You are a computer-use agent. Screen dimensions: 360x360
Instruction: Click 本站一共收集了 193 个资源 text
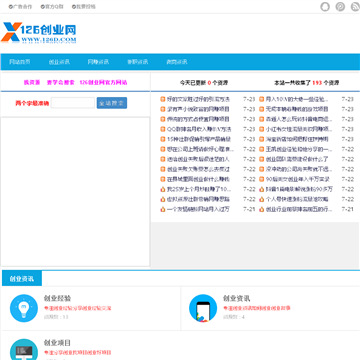click(x=307, y=83)
